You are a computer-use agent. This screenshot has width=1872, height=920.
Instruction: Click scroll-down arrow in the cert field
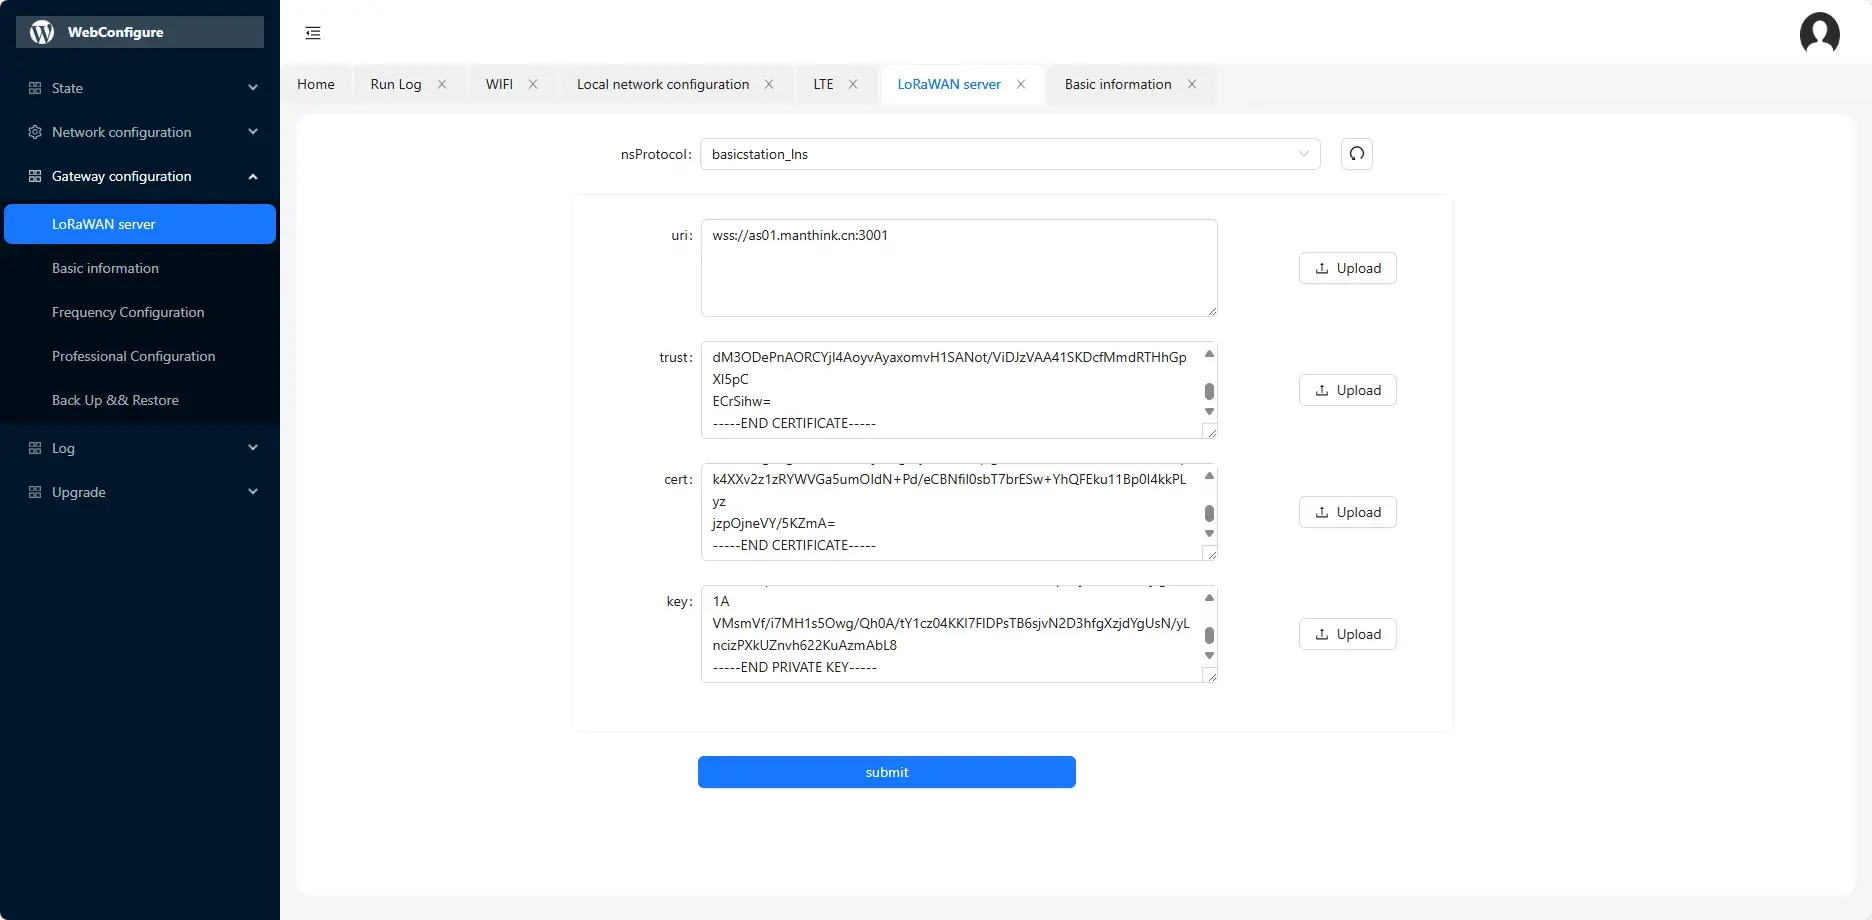click(x=1209, y=534)
